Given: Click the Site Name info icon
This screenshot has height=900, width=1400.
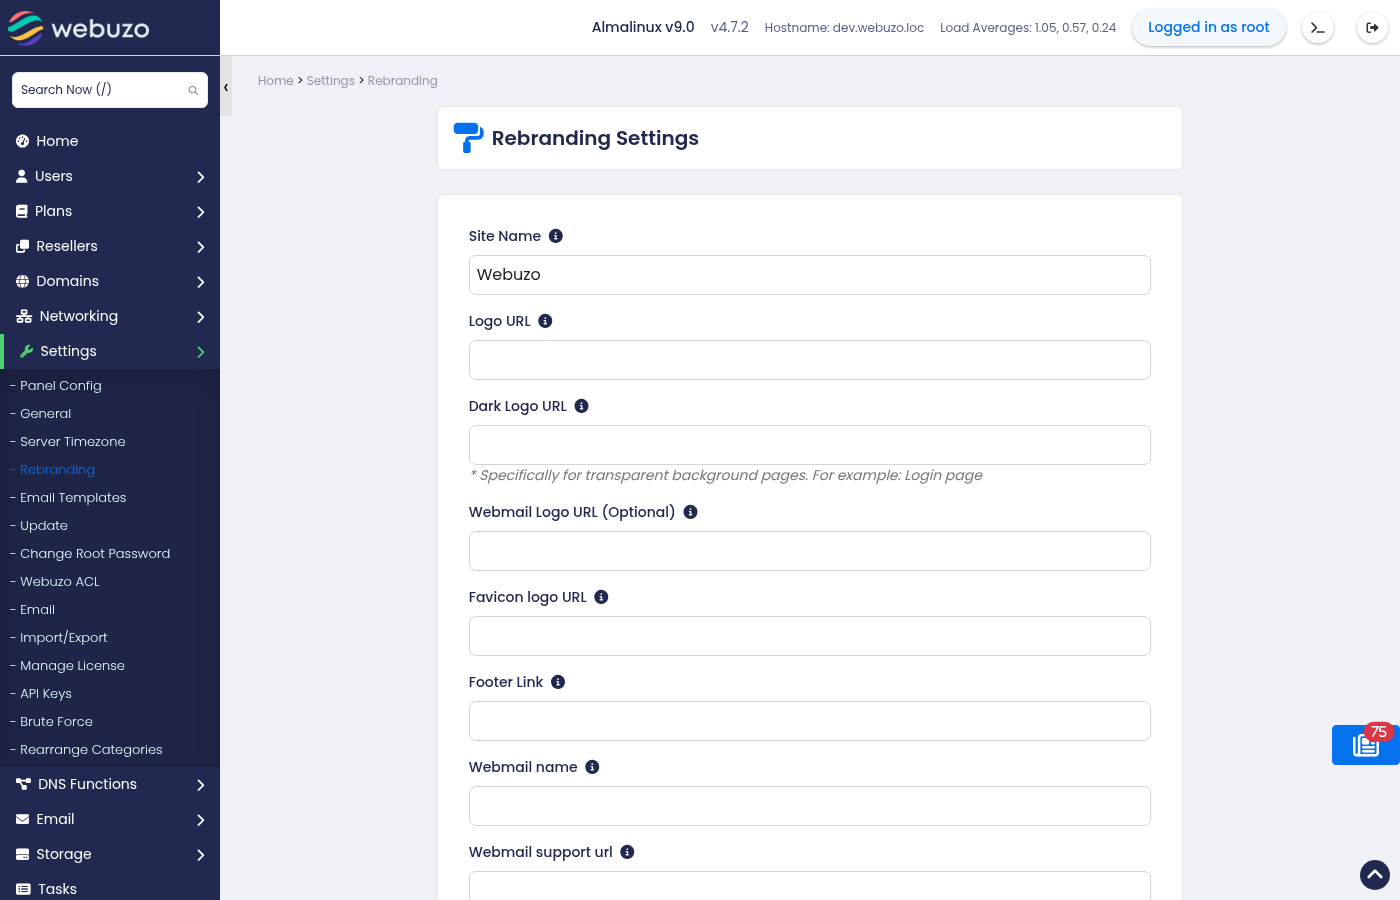Looking at the screenshot, I should coord(556,236).
